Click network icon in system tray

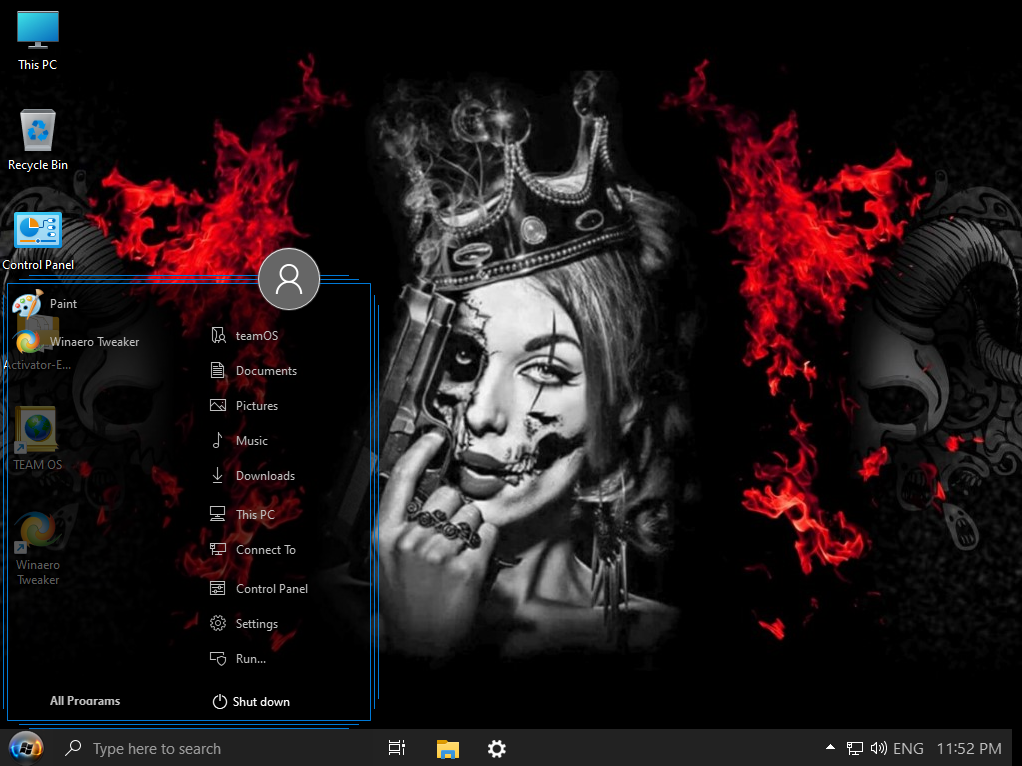(855, 748)
